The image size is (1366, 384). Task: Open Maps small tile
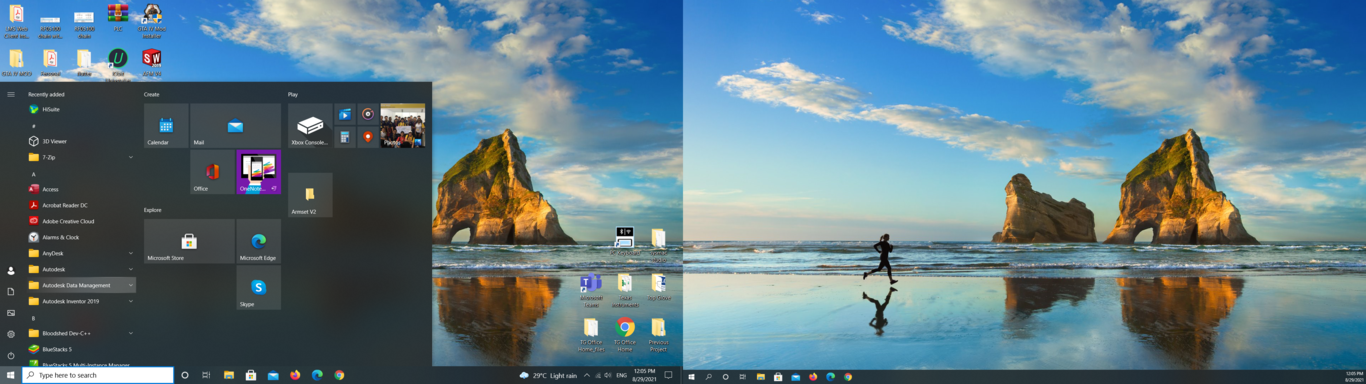(x=368, y=137)
